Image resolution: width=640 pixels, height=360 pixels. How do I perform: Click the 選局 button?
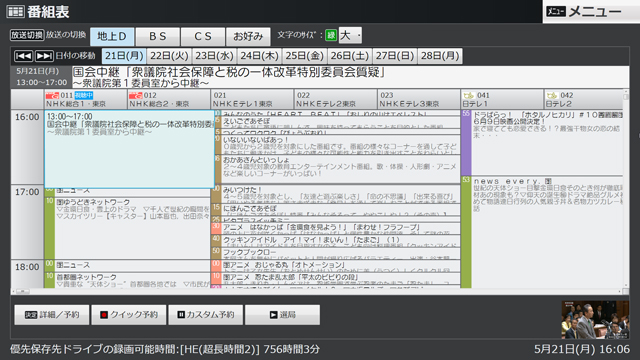pyautogui.click(x=282, y=315)
